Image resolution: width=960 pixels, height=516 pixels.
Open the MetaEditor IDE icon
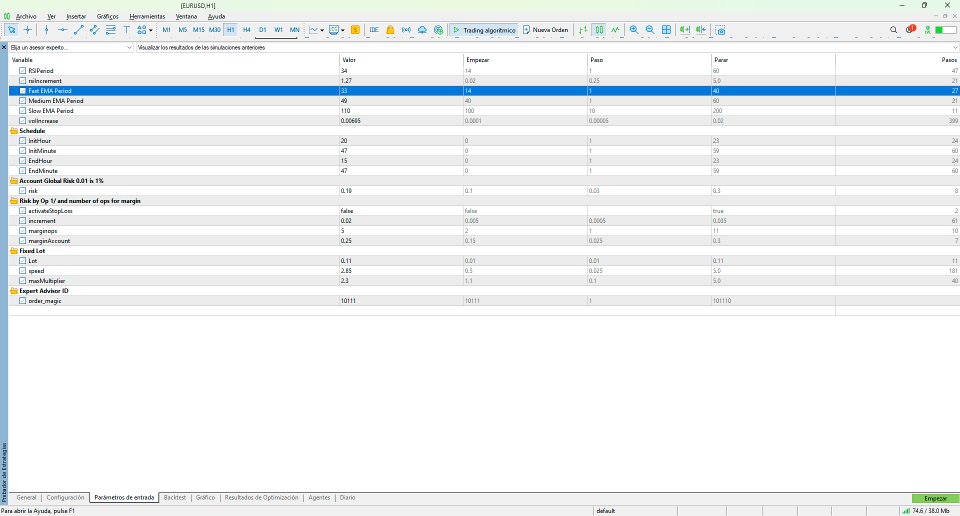click(x=373, y=29)
